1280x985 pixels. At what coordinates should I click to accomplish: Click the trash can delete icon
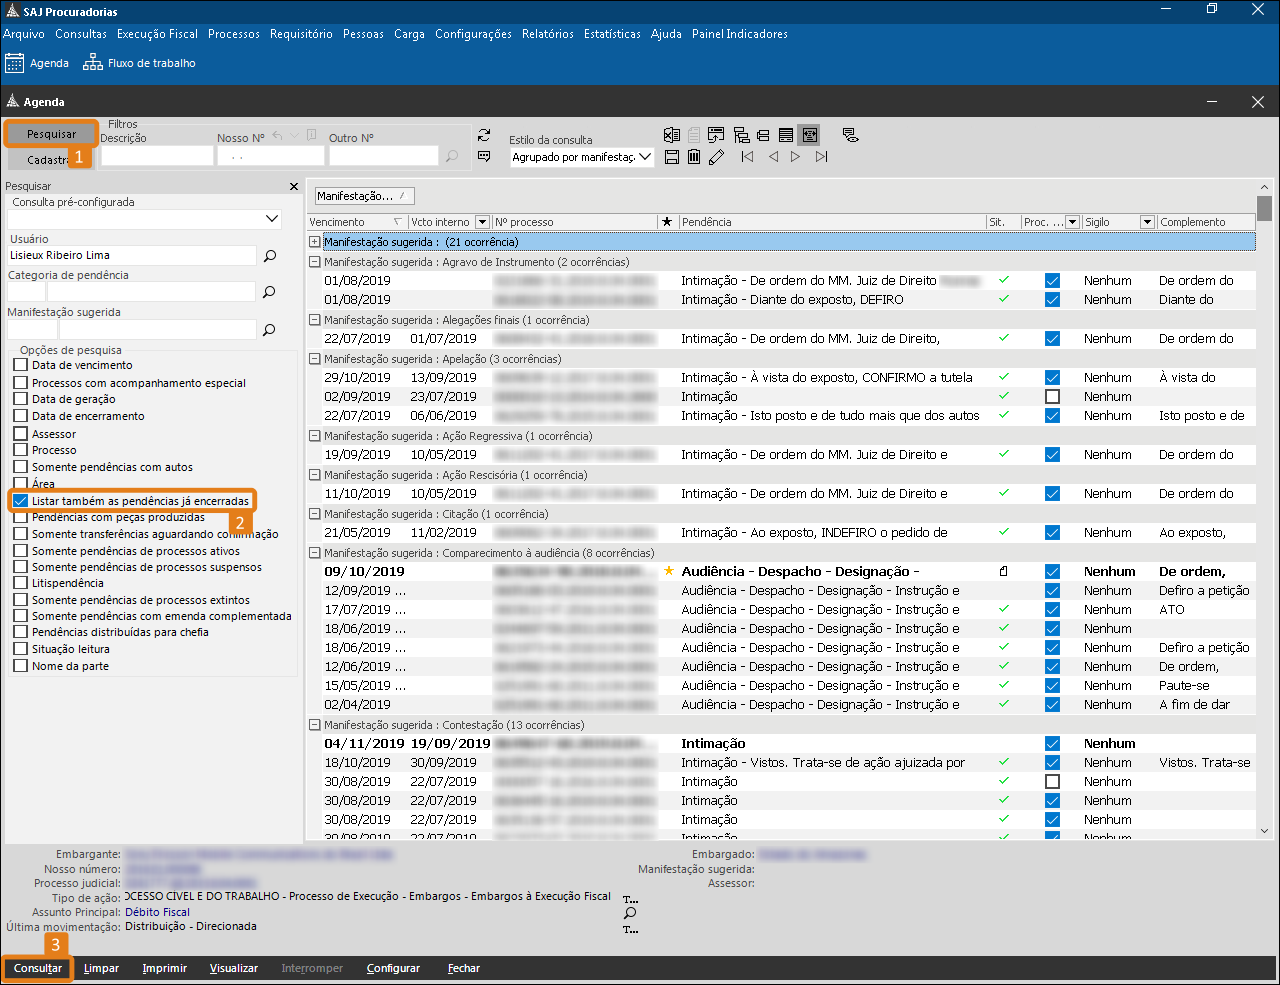pyautogui.click(x=694, y=157)
